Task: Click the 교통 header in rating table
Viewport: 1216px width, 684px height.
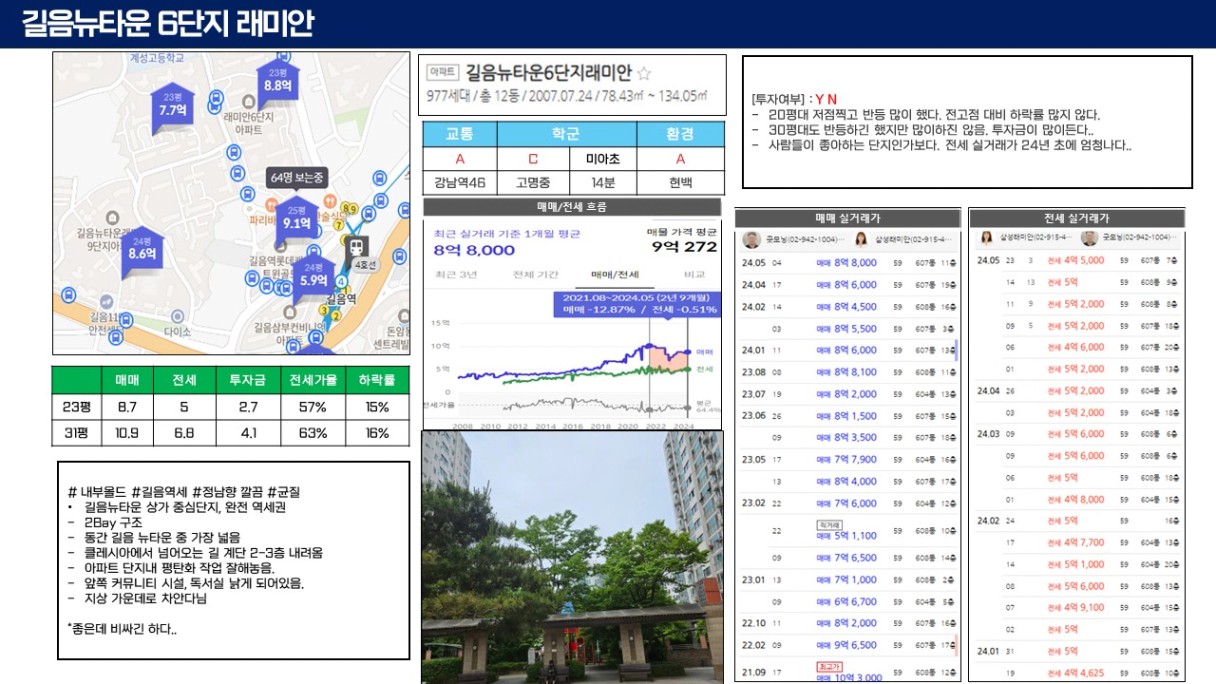Action: pyautogui.click(x=460, y=134)
